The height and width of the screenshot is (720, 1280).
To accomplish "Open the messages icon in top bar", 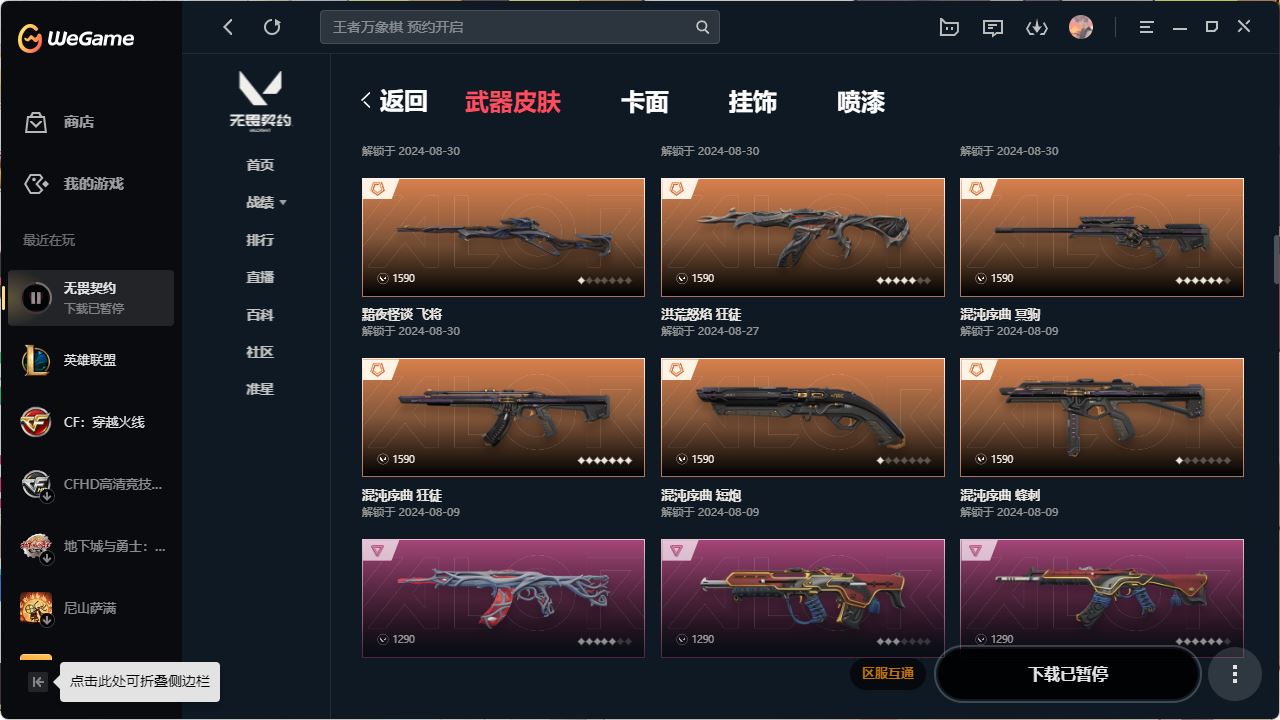I will (x=993, y=28).
